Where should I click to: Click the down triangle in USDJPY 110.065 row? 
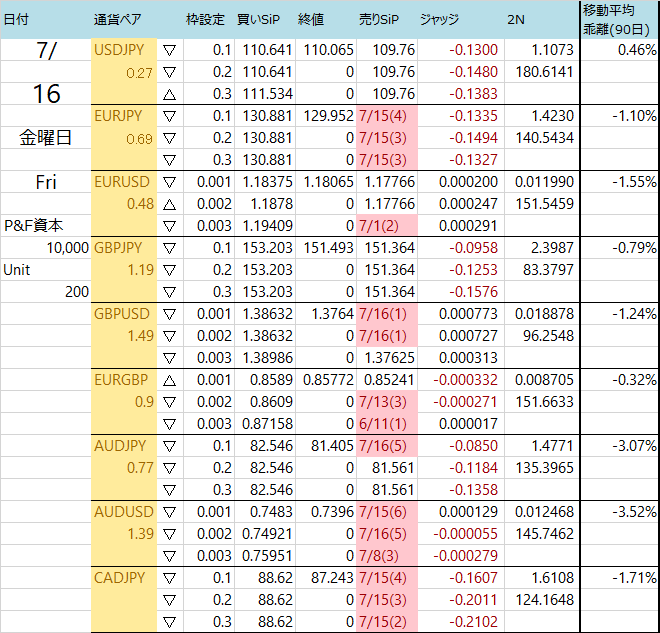coord(169,51)
